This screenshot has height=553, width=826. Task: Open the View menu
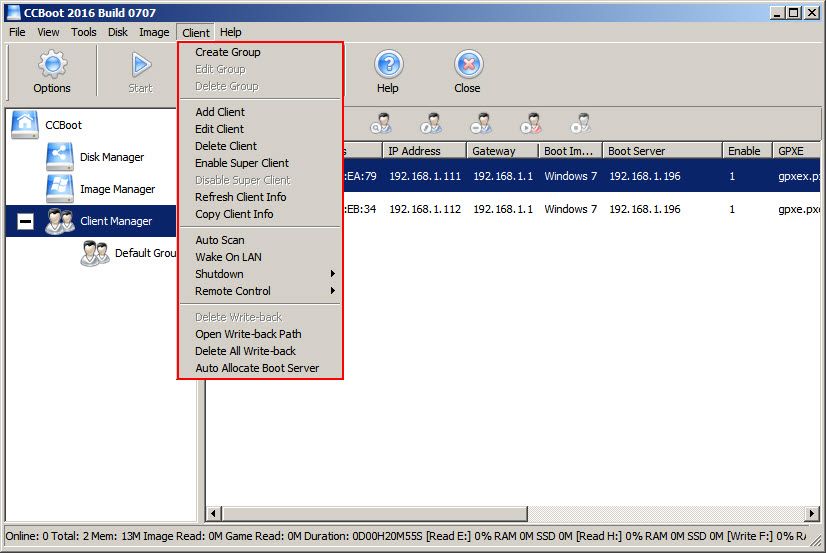click(x=48, y=32)
